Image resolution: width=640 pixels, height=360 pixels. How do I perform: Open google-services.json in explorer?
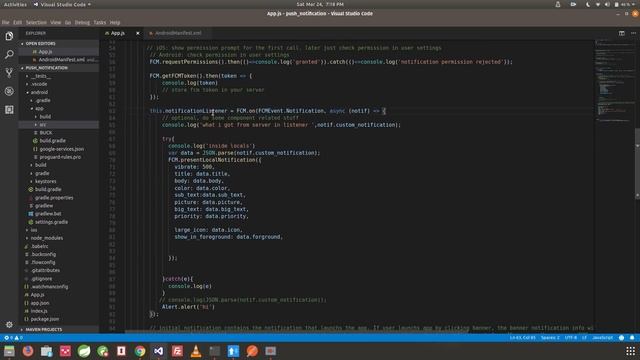(x=61, y=149)
